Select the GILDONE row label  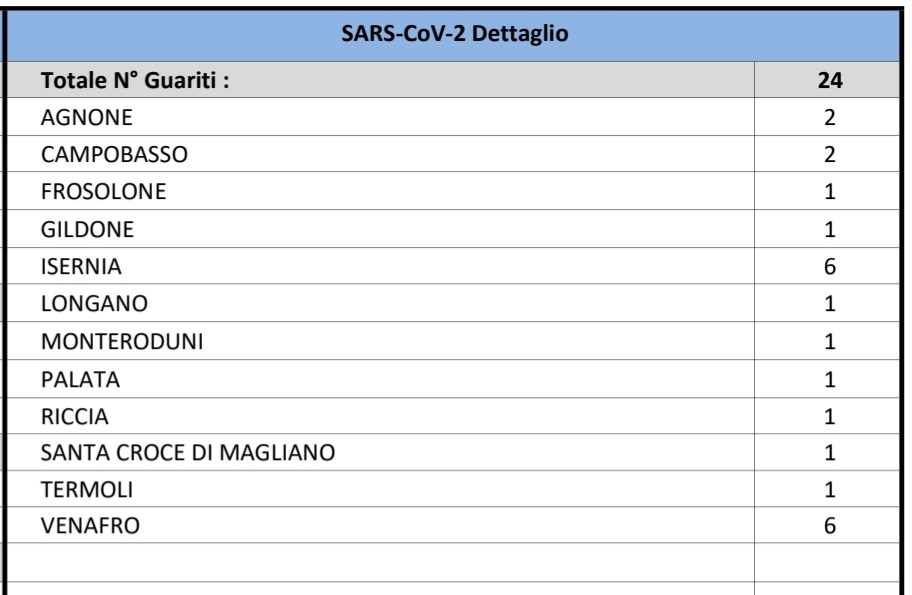(87, 230)
